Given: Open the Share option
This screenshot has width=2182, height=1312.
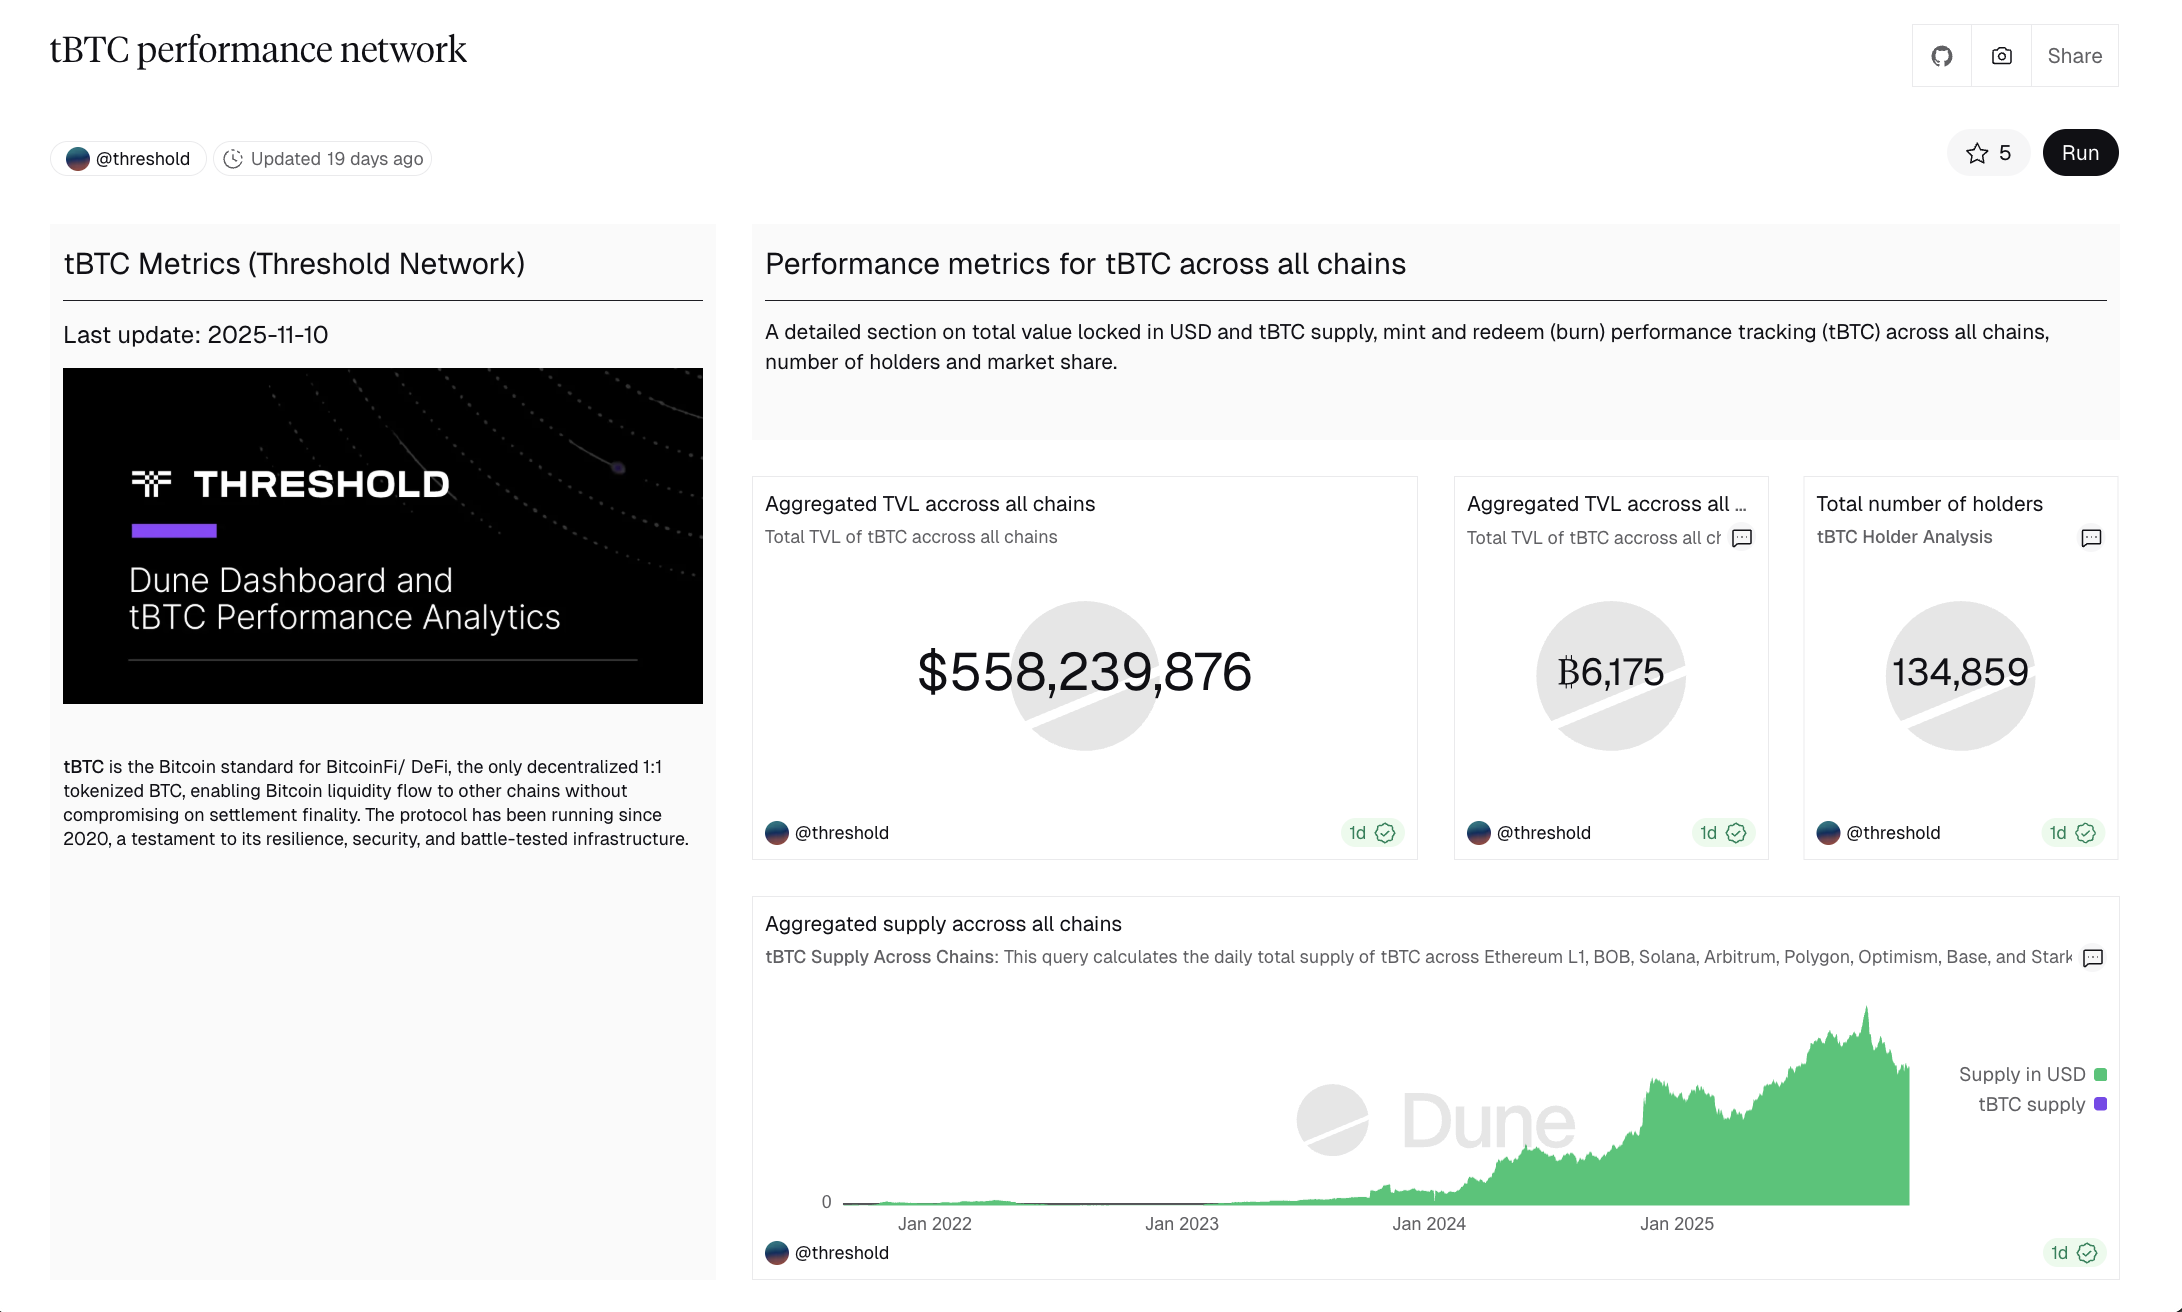Looking at the screenshot, I should (x=2074, y=55).
